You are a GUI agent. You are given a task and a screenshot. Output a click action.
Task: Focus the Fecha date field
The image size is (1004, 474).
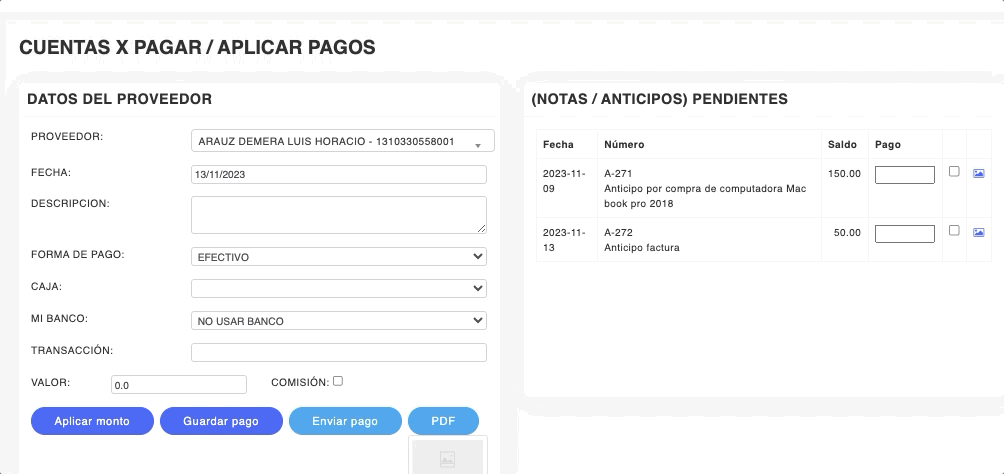tap(338, 174)
